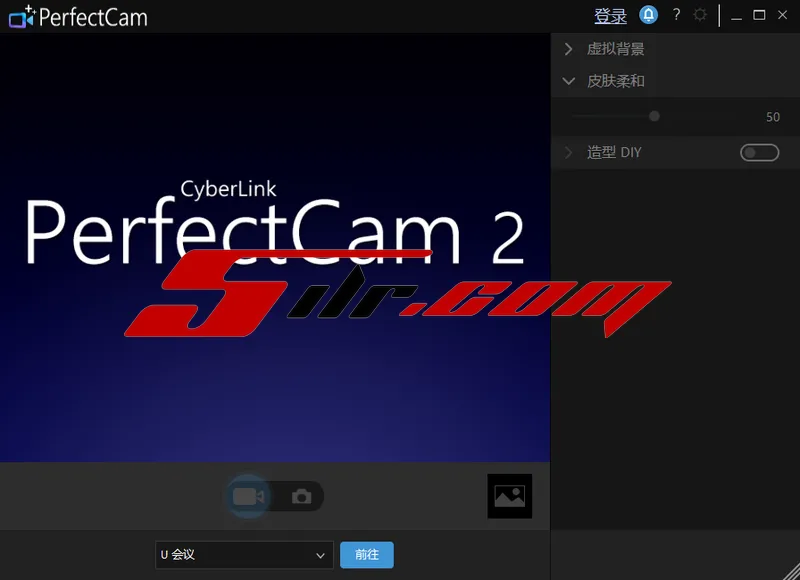Click the 登录 login link
Image resolution: width=800 pixels, height=580 pixels.
pyautogui.click(x=610, y=16)
